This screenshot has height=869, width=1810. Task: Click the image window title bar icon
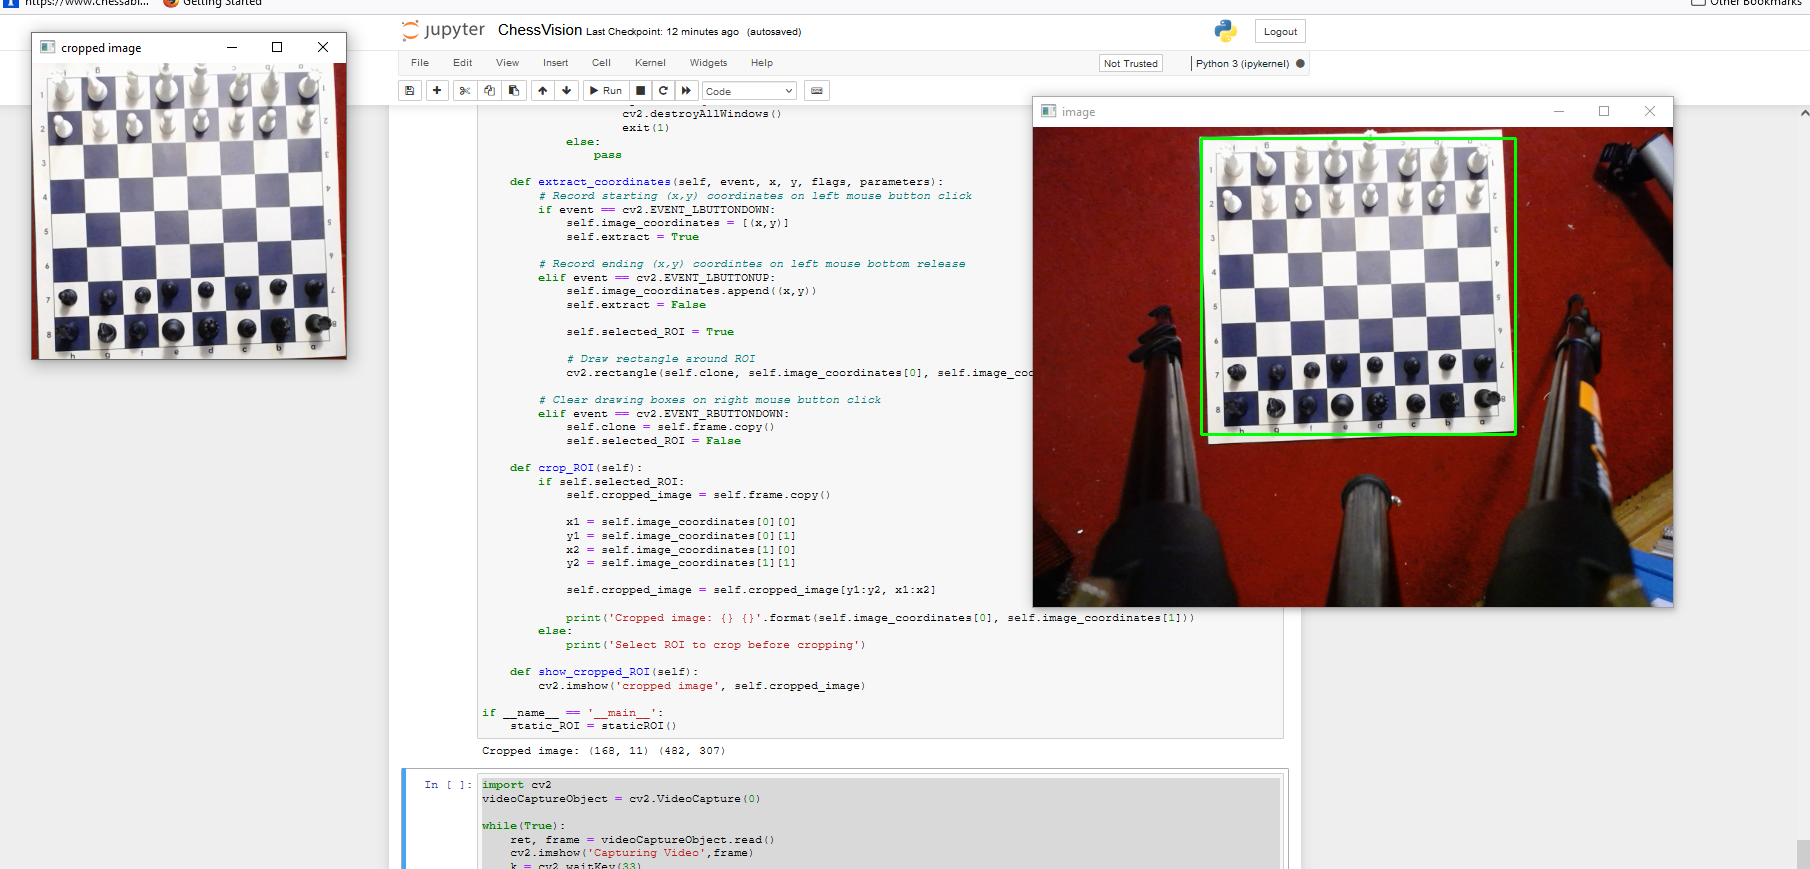[1048, 111]
